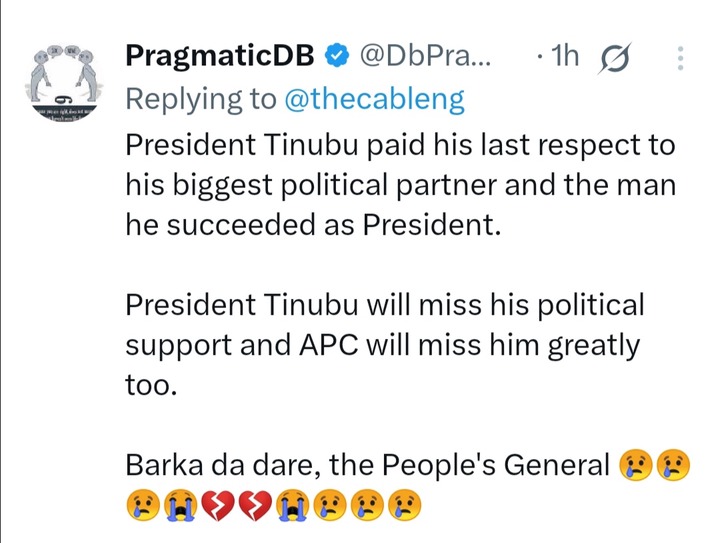Click the 'Replying to' label
This screenshot has width=720, height=543.
point(201,99)
